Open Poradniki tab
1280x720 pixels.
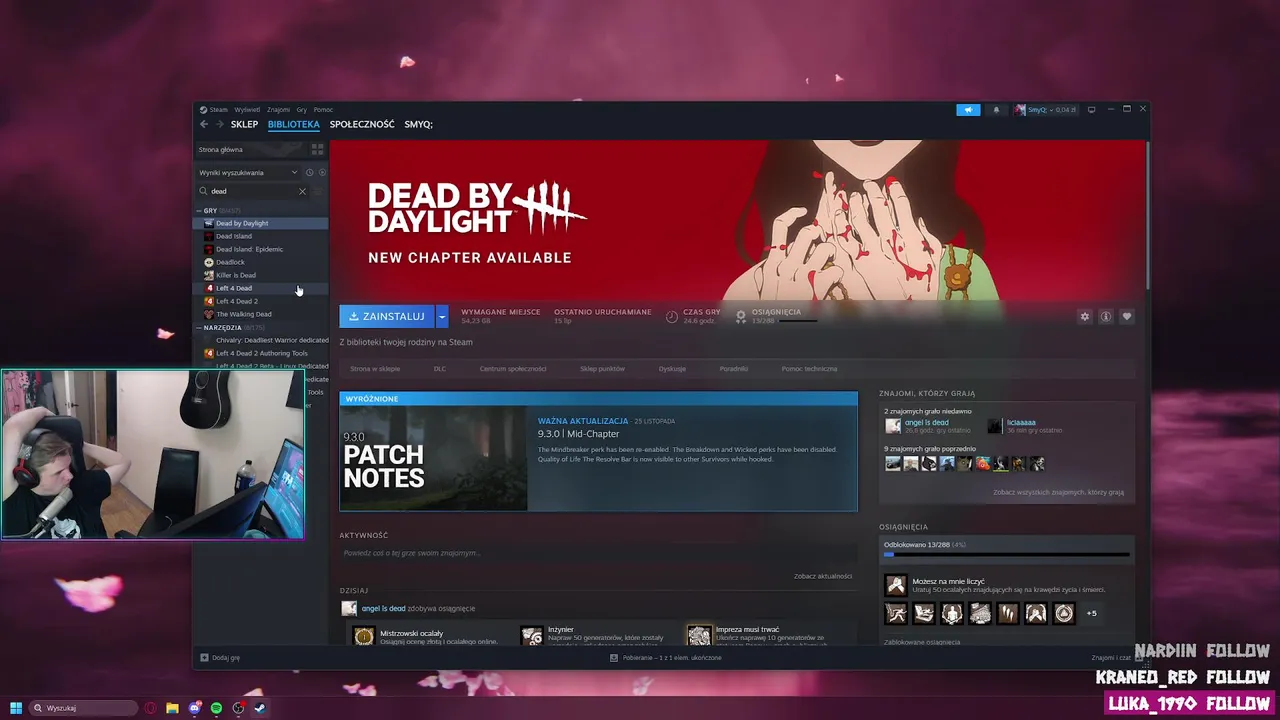[x=734, y=369]
